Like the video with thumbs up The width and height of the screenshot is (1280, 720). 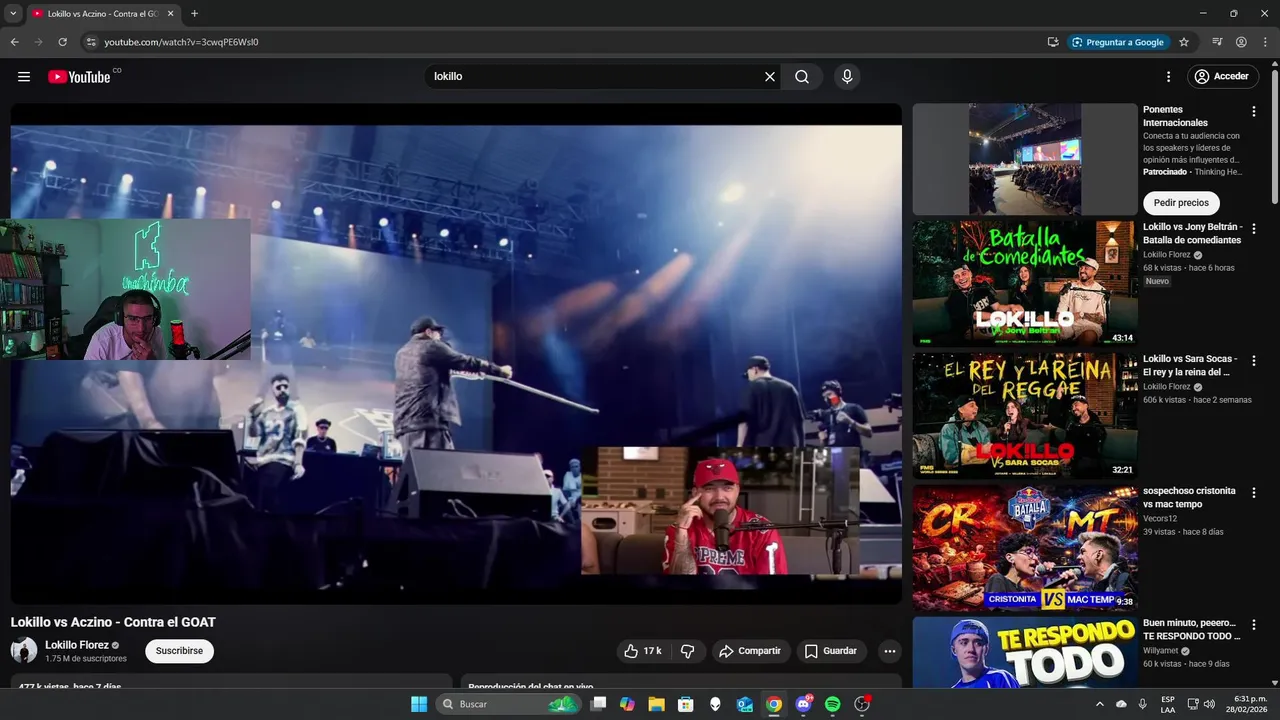tap(643, 651)
